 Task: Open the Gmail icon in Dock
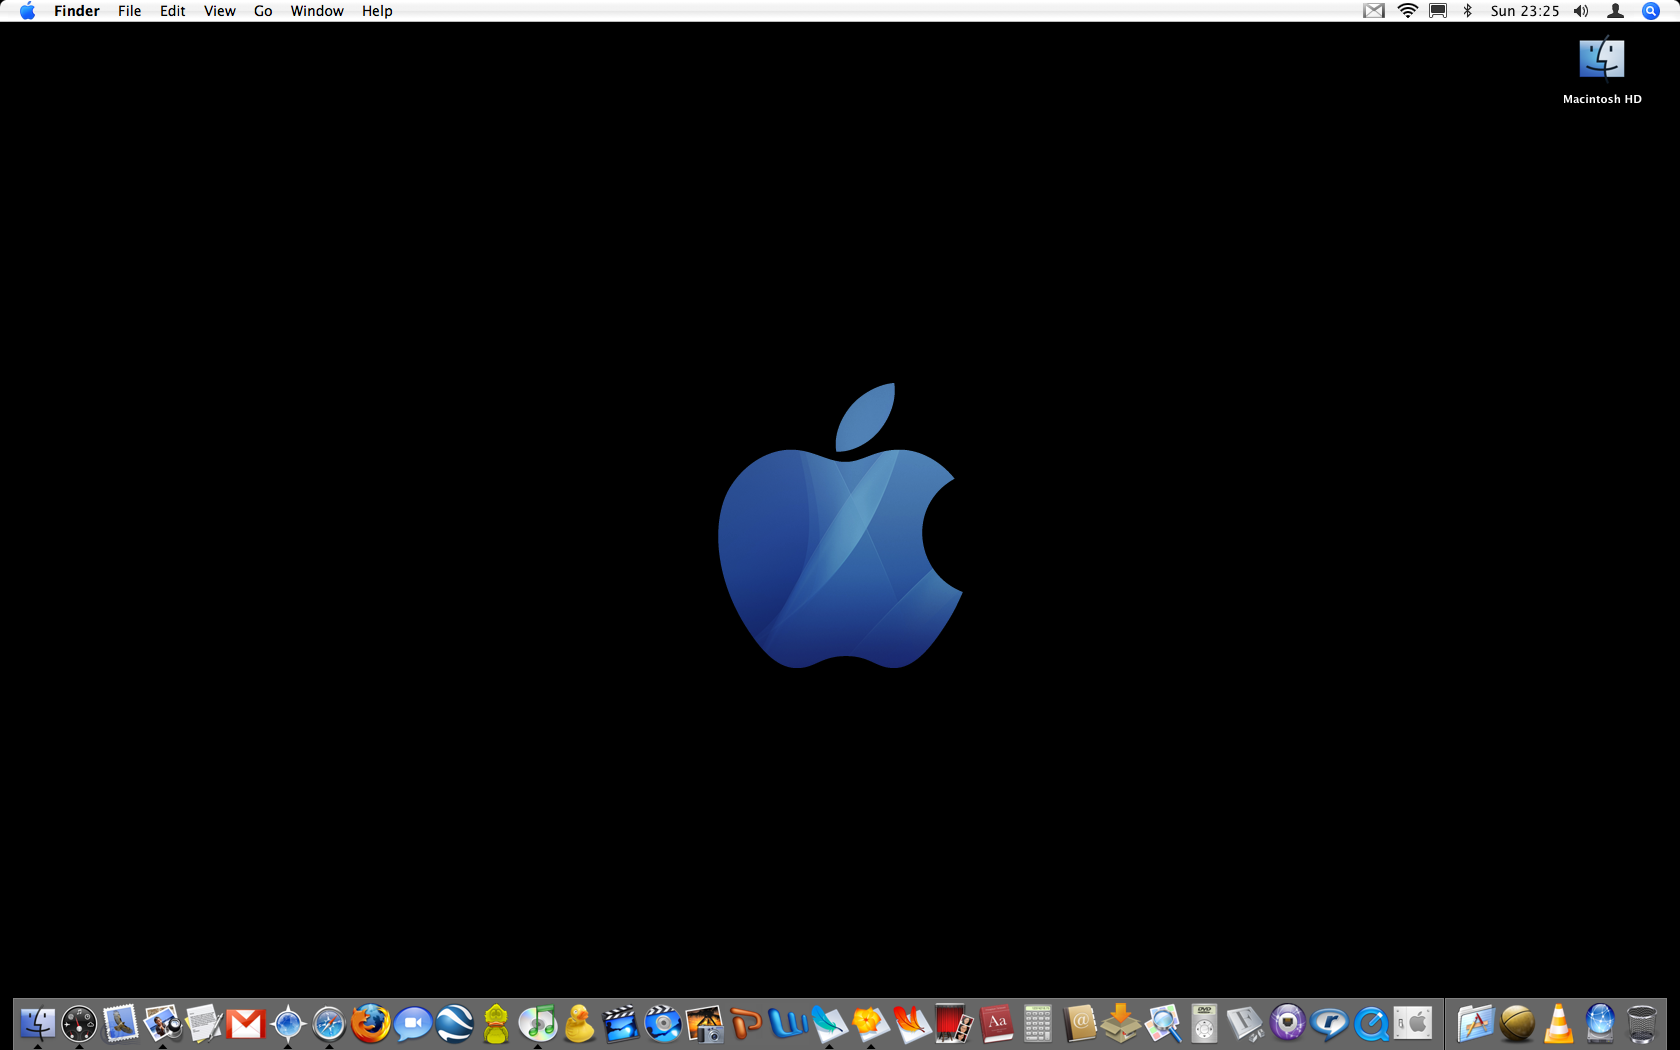[245, 1023]
